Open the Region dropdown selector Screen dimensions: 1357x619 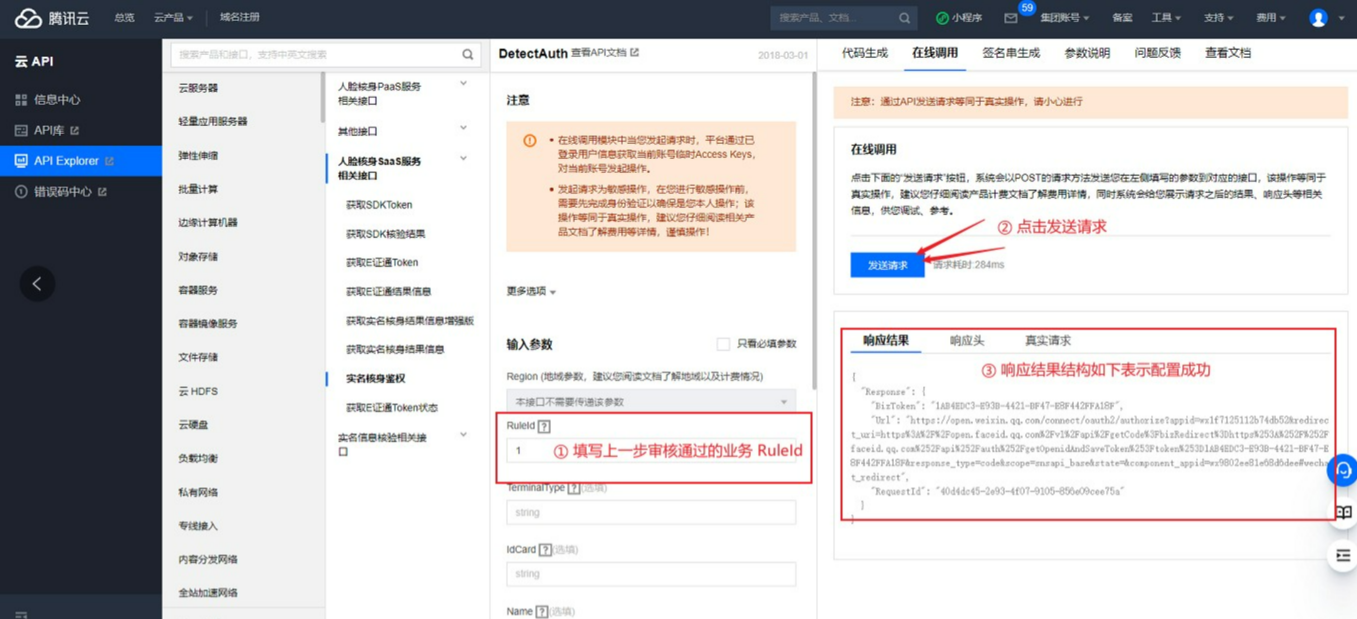[651, 401]
